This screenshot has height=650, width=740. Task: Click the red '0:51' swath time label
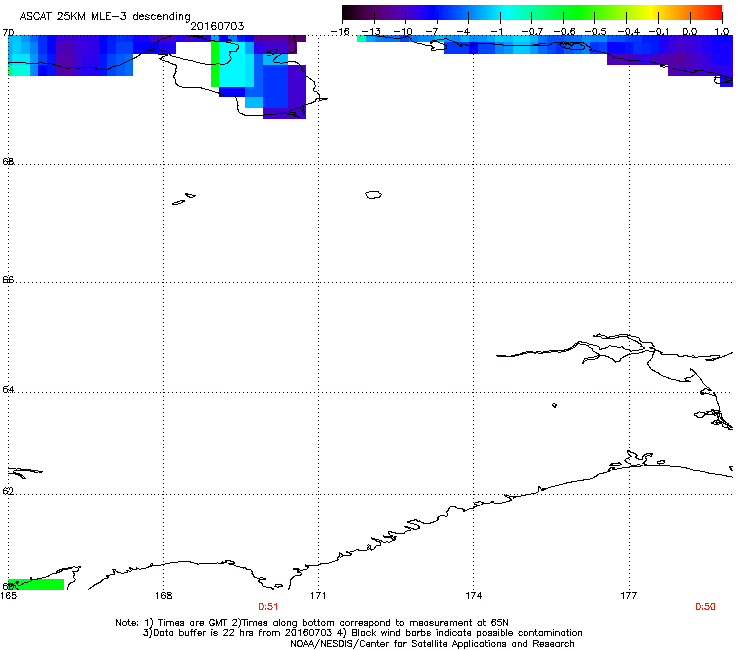coord(268,607)
